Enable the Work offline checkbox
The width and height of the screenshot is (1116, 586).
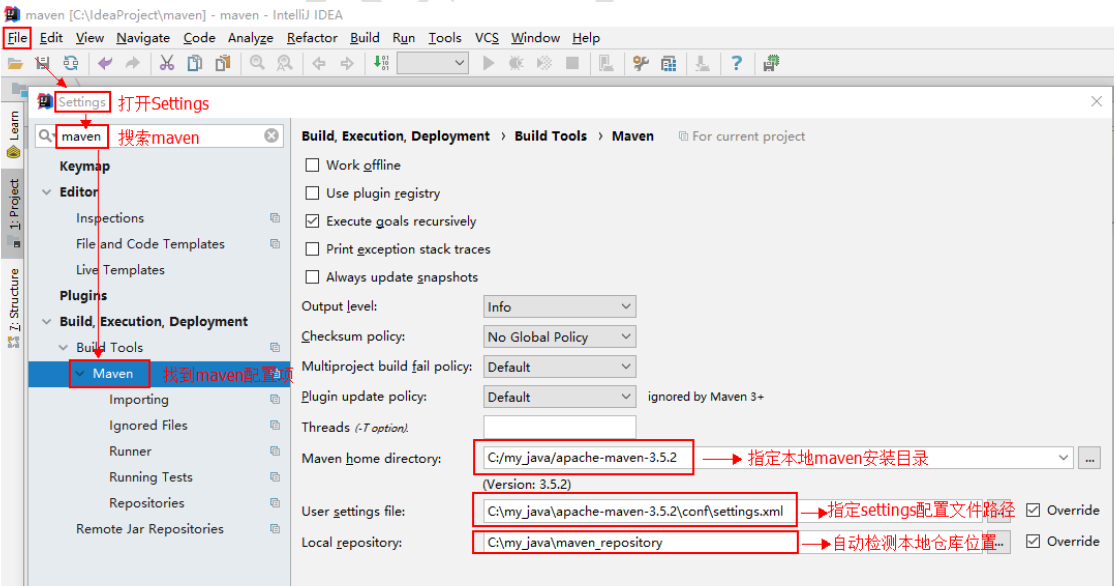(312, 165)
